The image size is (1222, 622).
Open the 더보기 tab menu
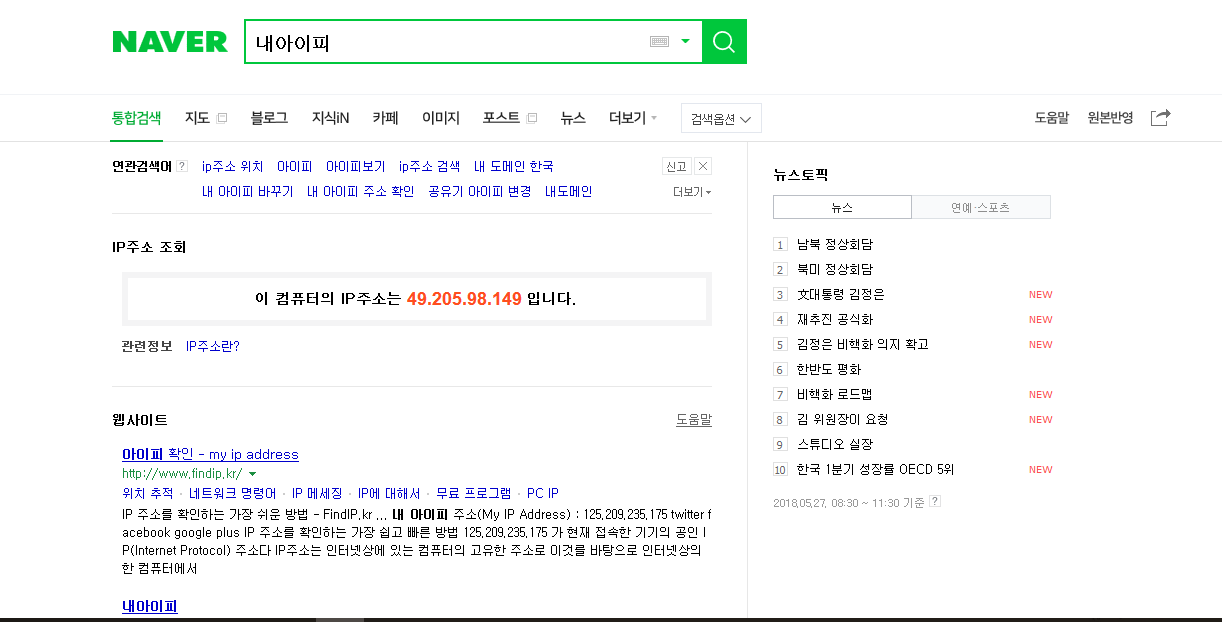[633, 118]
